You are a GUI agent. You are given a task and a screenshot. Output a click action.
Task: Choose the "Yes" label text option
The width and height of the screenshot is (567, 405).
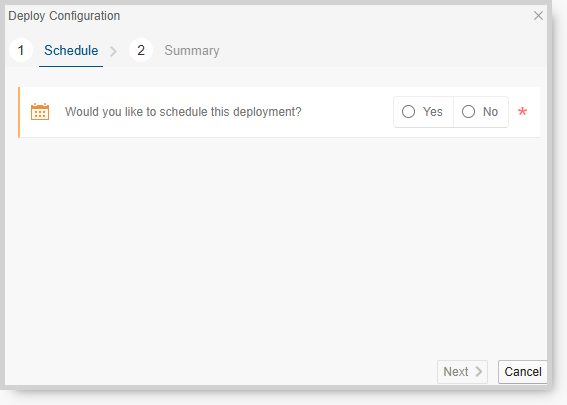click(x=432, y=112)
